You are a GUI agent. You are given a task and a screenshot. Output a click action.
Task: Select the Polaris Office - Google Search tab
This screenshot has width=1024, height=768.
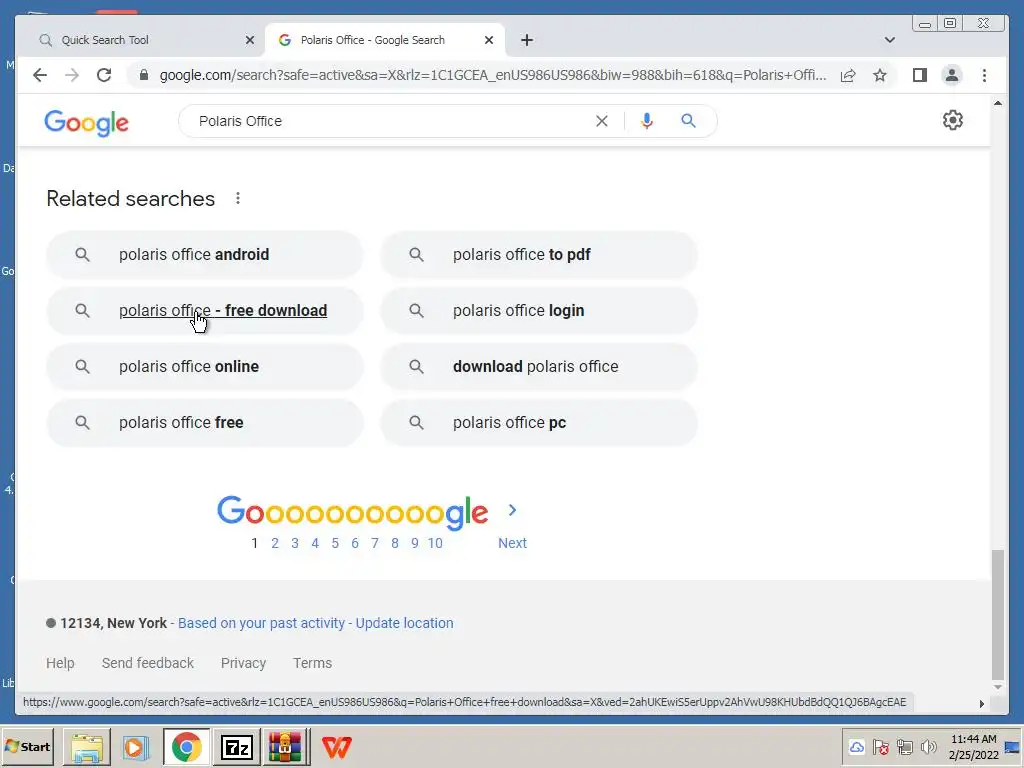[385, 40]
